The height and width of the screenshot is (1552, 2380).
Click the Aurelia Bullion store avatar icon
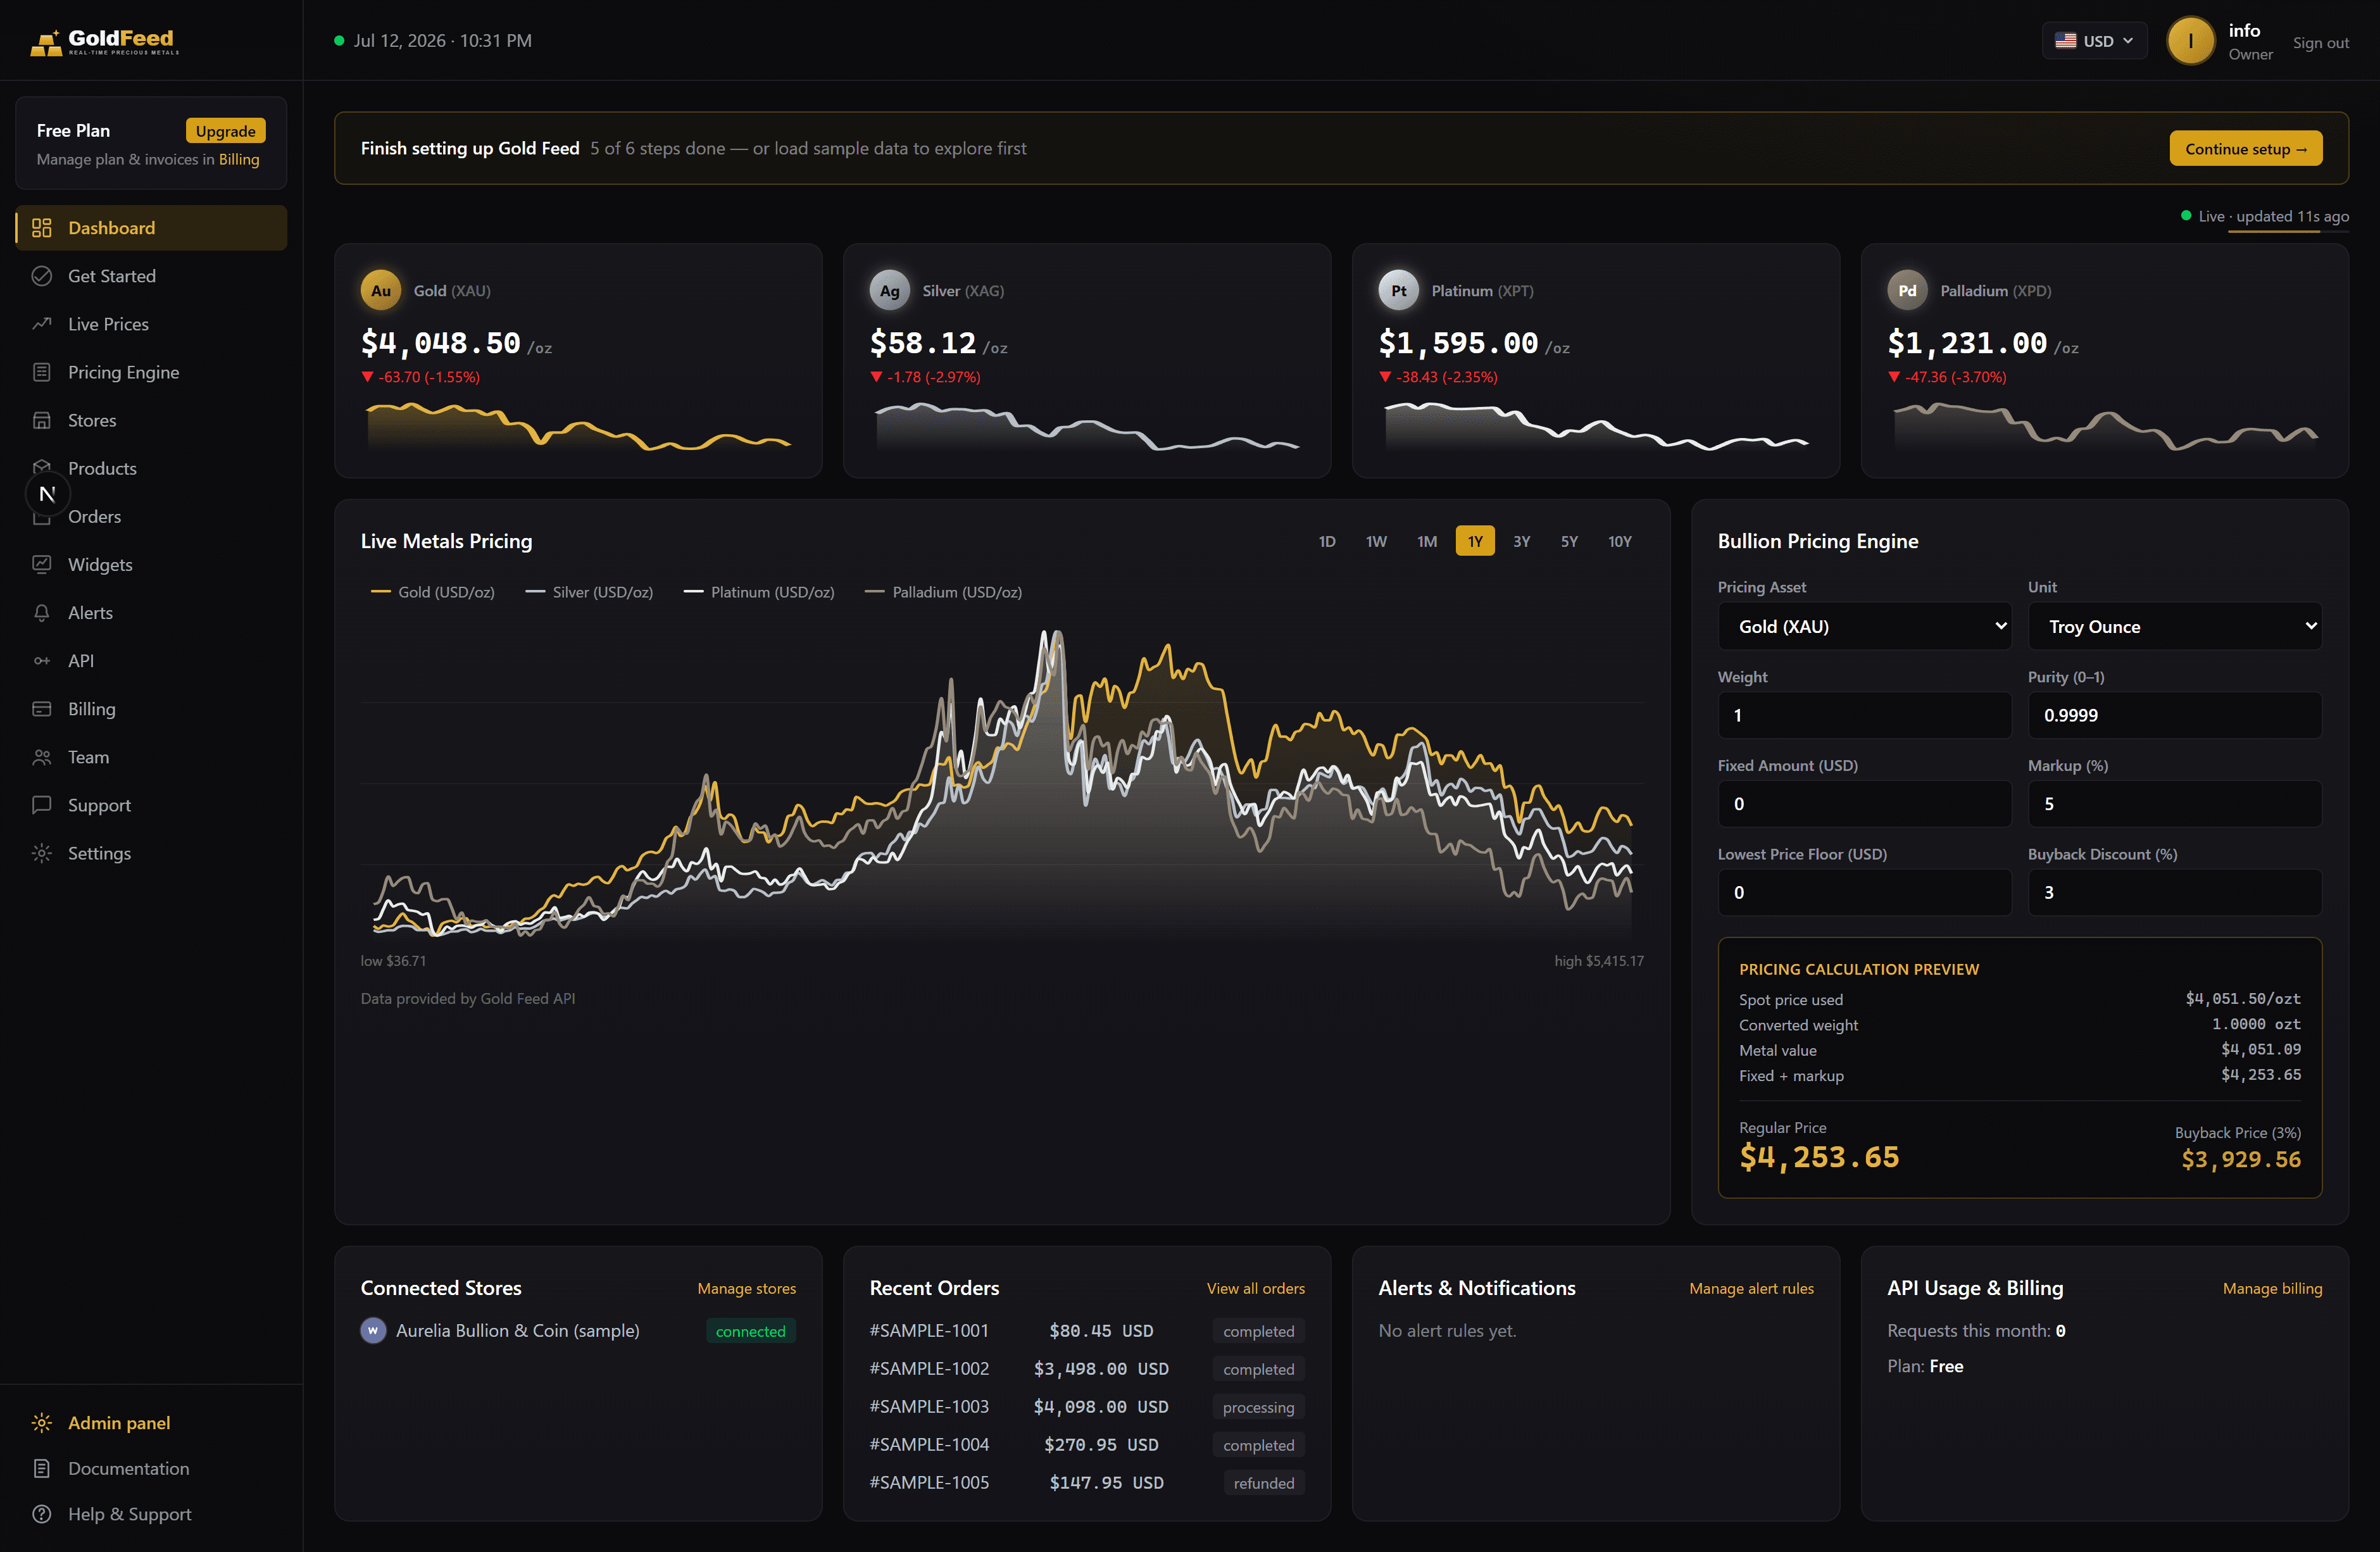(373, 1331)
